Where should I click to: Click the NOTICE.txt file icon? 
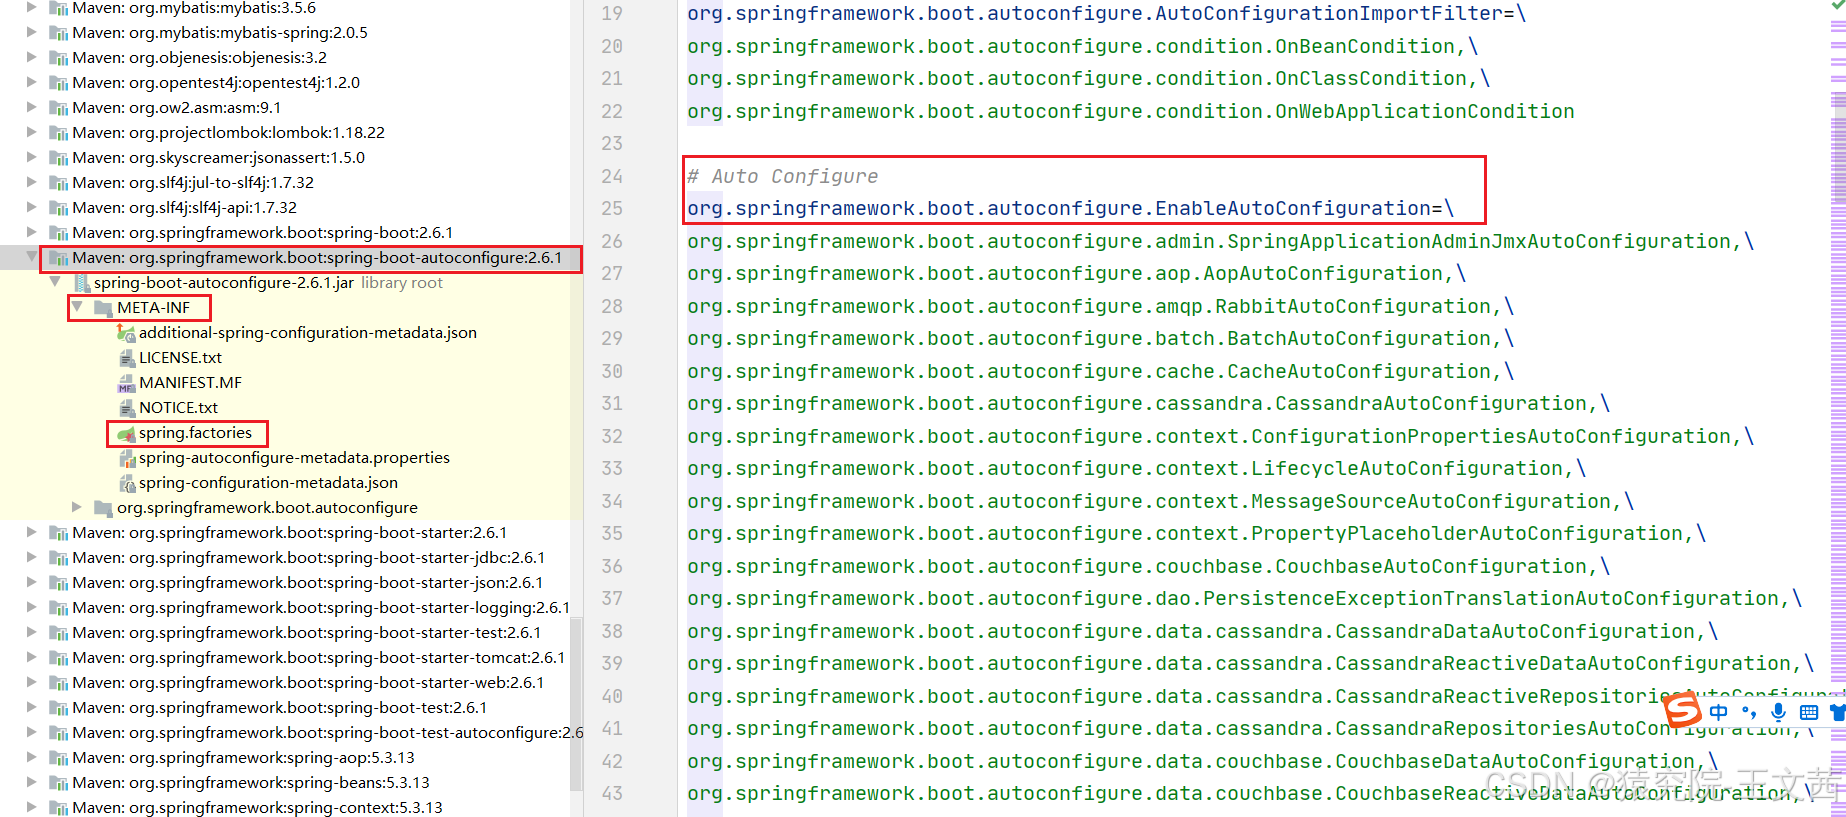[126, 408]
